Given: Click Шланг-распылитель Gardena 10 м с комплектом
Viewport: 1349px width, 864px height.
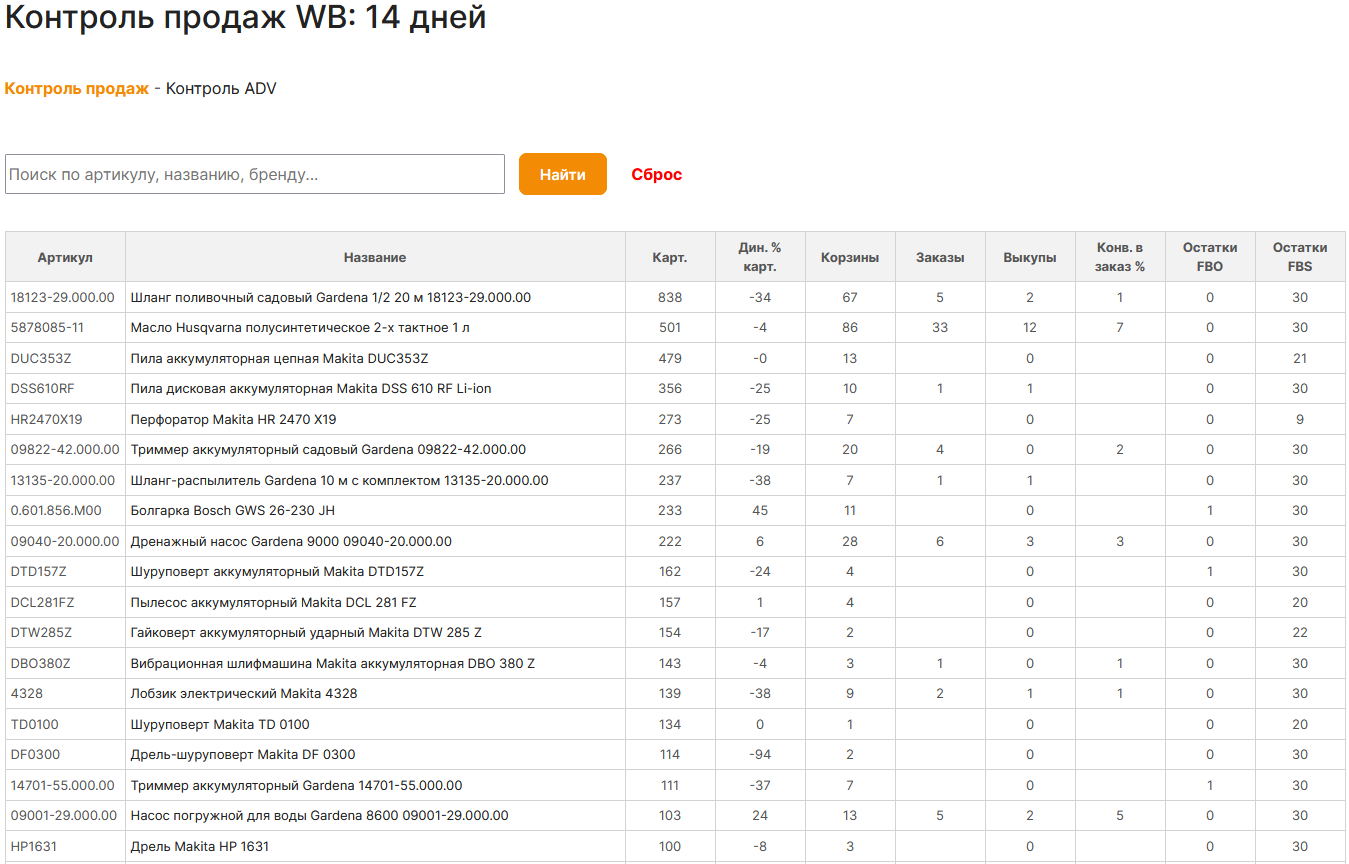Looking at the screenshot, I should click(x=340, y=480).
